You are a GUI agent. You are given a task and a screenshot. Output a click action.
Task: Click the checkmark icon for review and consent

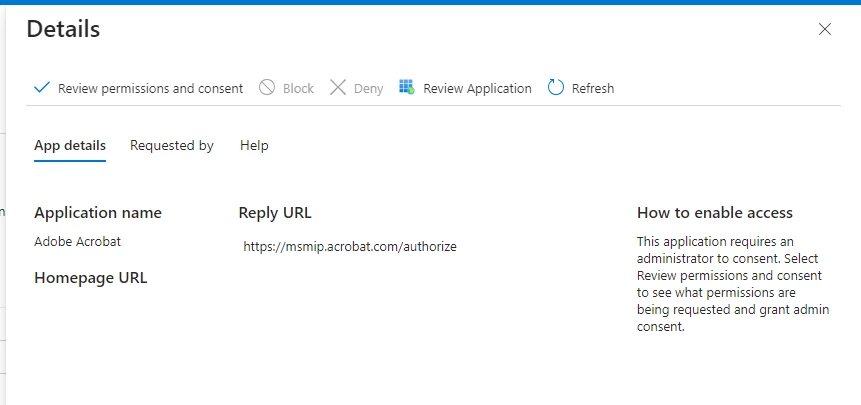(x=42, y=88)
